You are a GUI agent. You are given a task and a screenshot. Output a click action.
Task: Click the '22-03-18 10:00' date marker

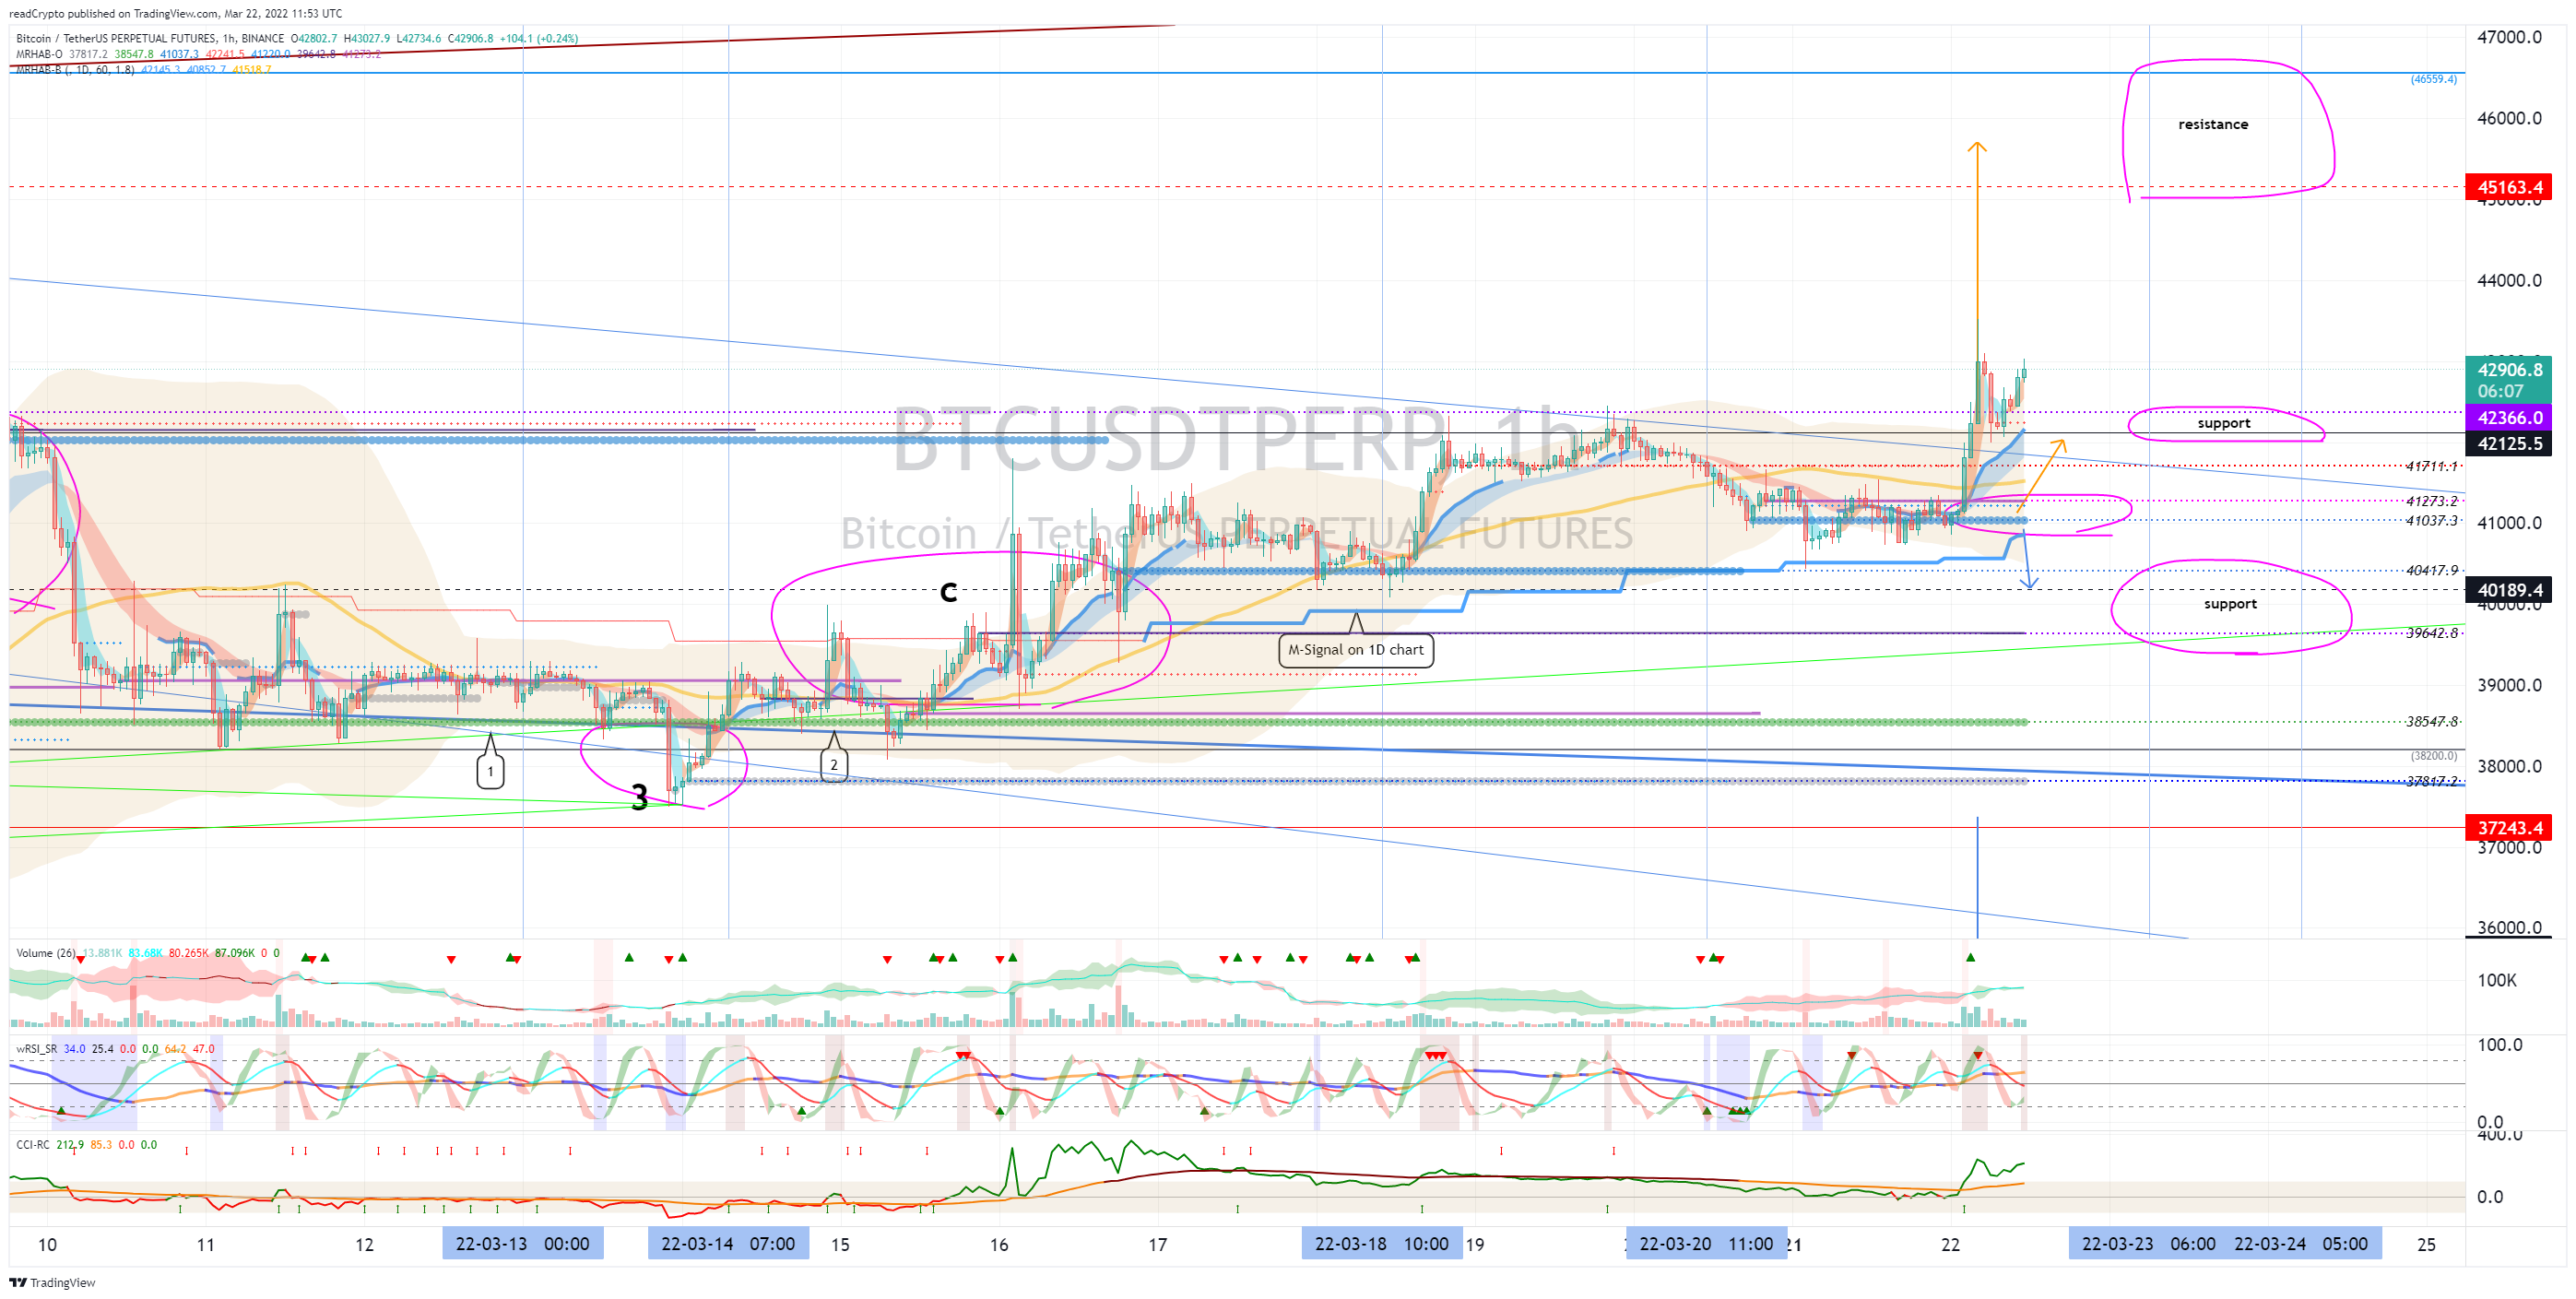(1382, 1244)
